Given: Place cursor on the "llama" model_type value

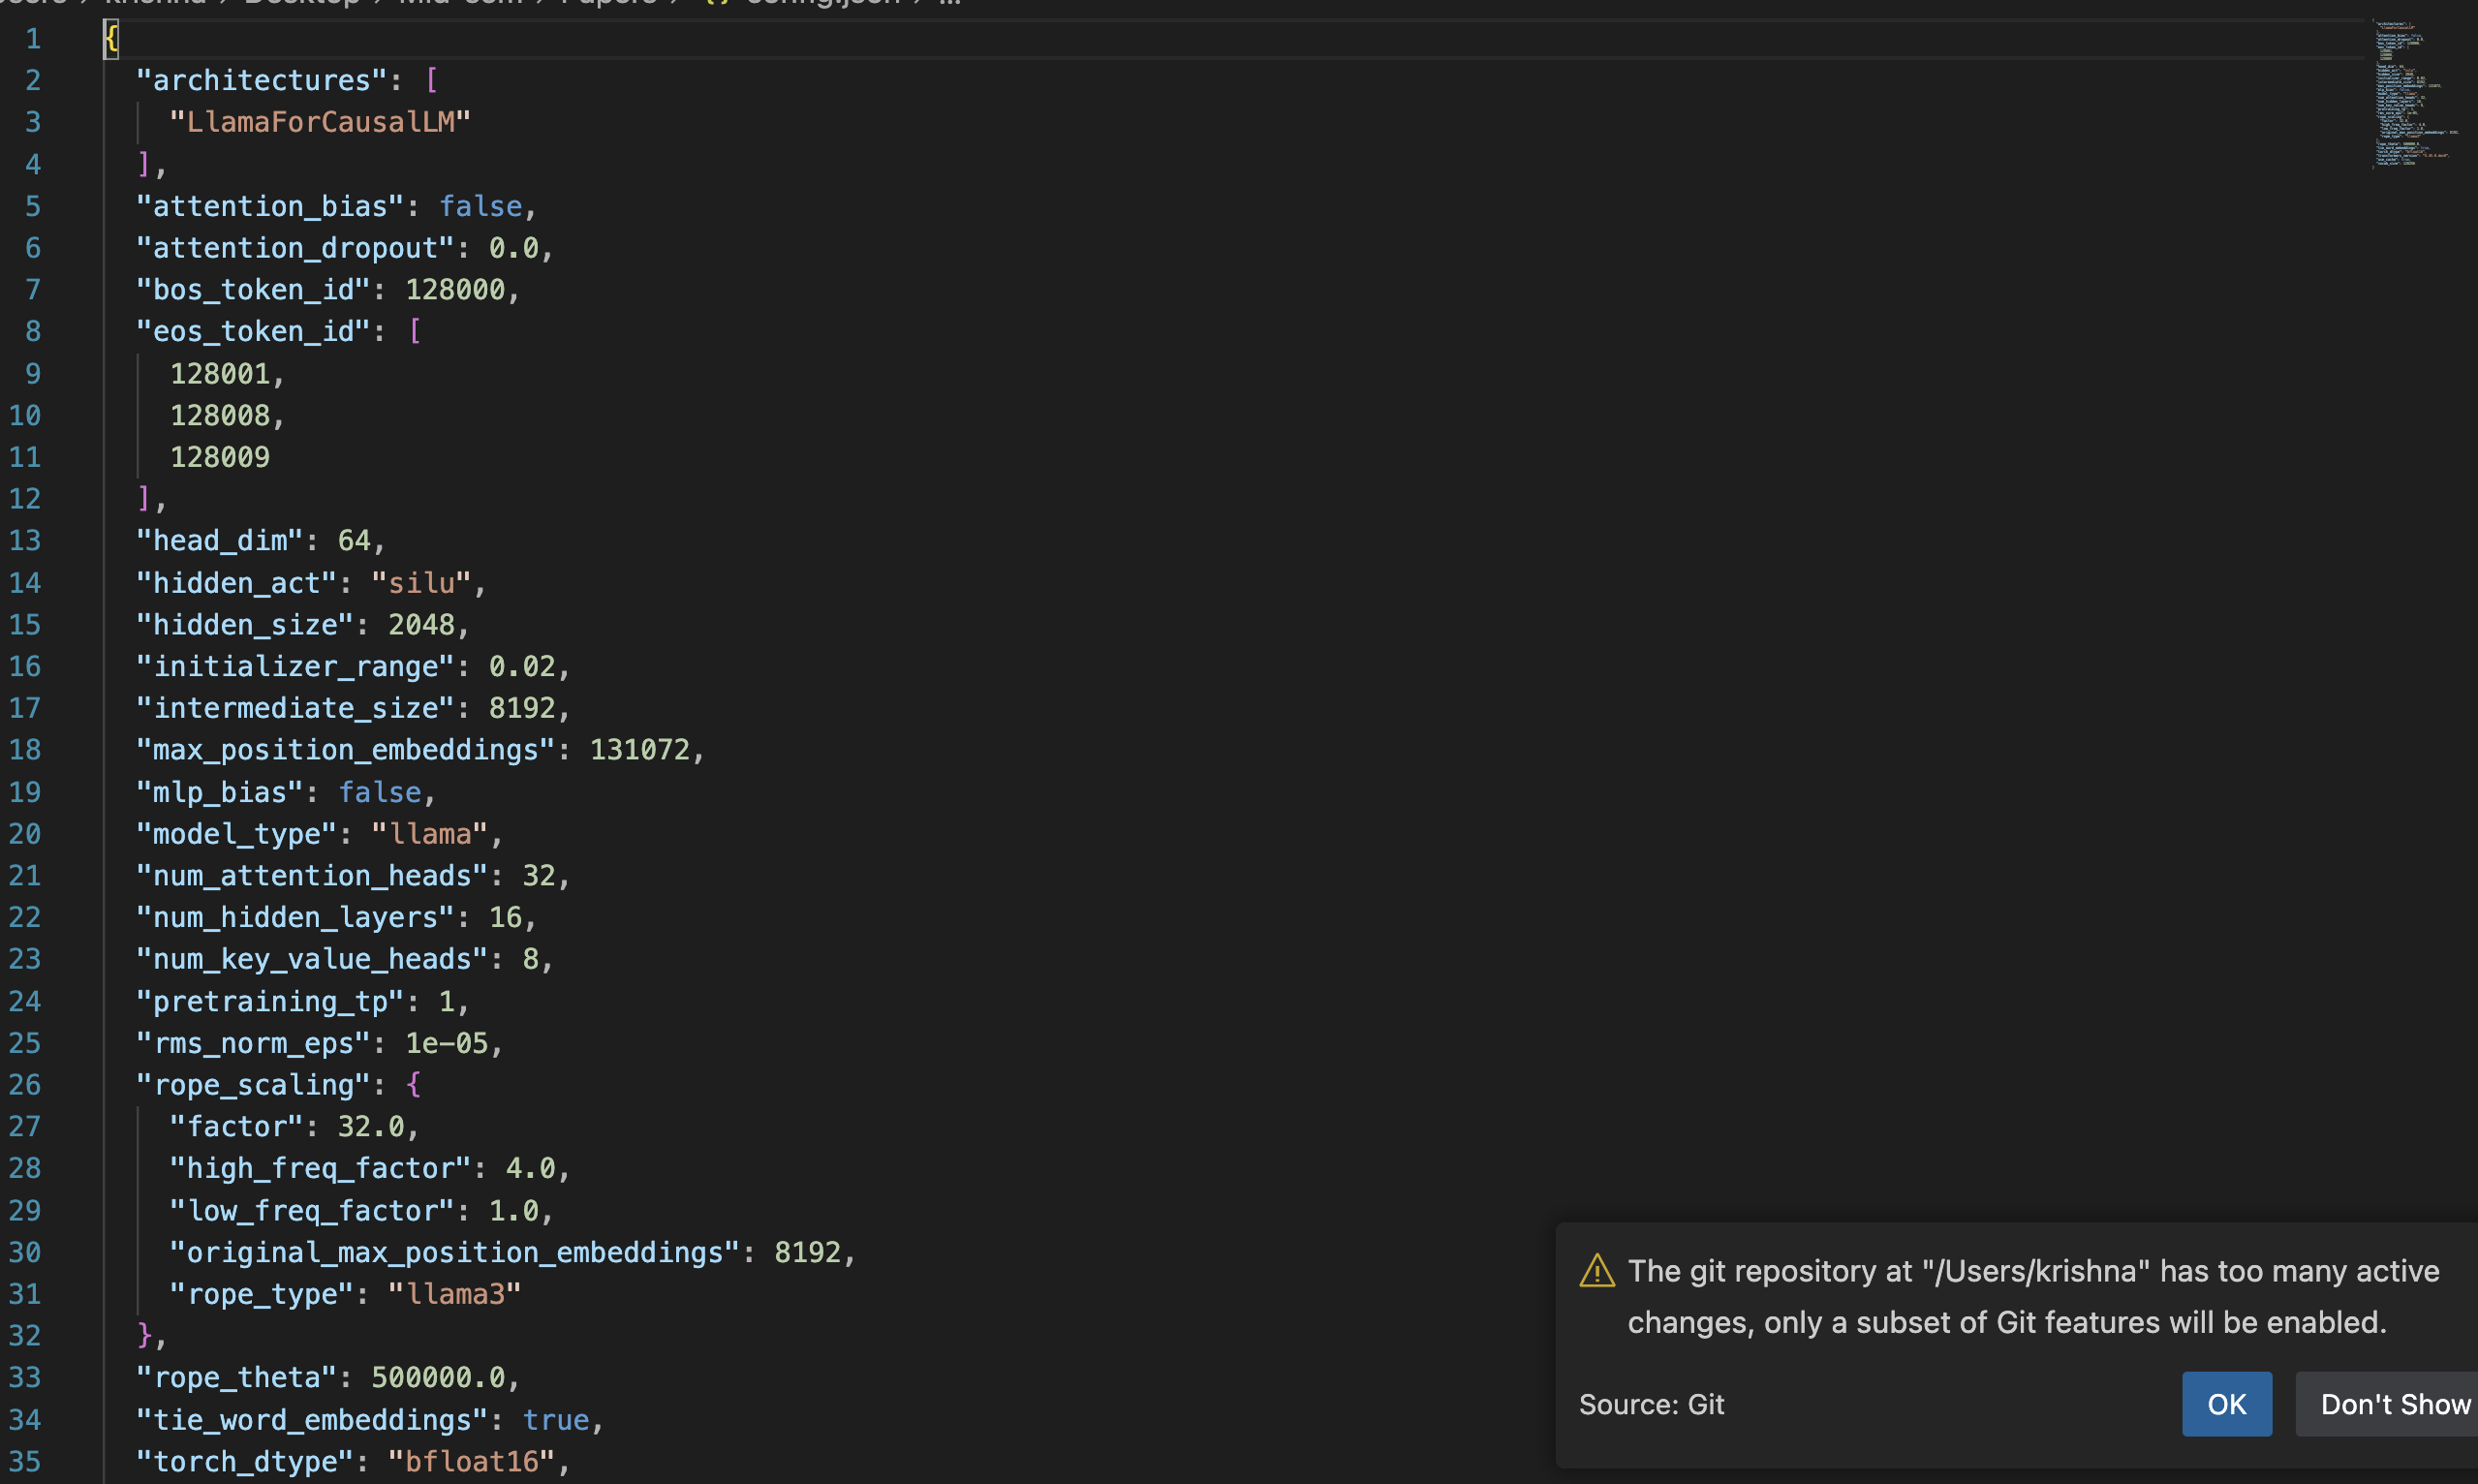Looking at the screenshot, I should point(430,833).
